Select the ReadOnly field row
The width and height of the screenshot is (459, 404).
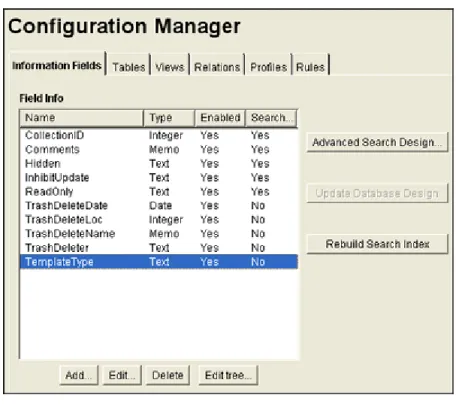tap(159, 192)
